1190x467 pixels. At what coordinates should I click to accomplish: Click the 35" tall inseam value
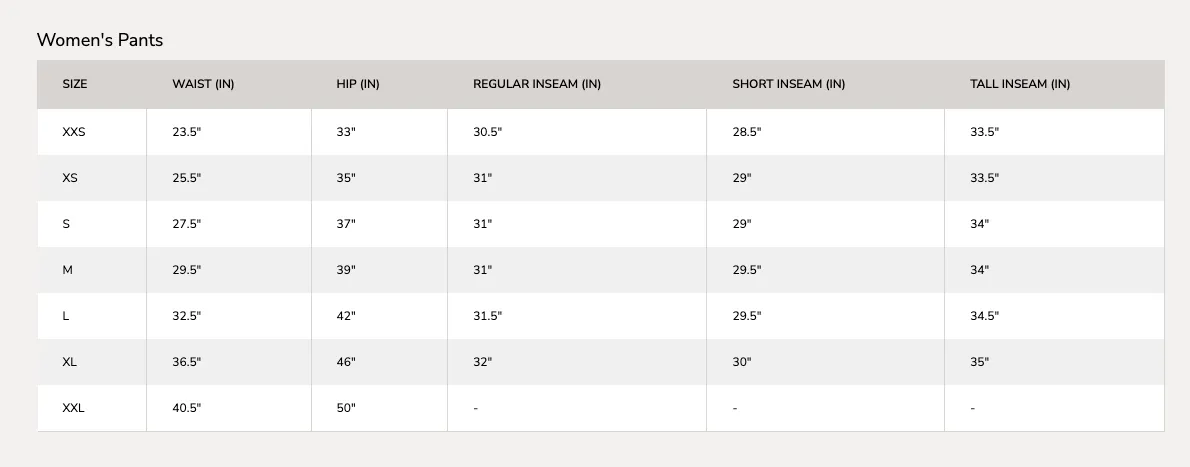click(x=979, y=362)
